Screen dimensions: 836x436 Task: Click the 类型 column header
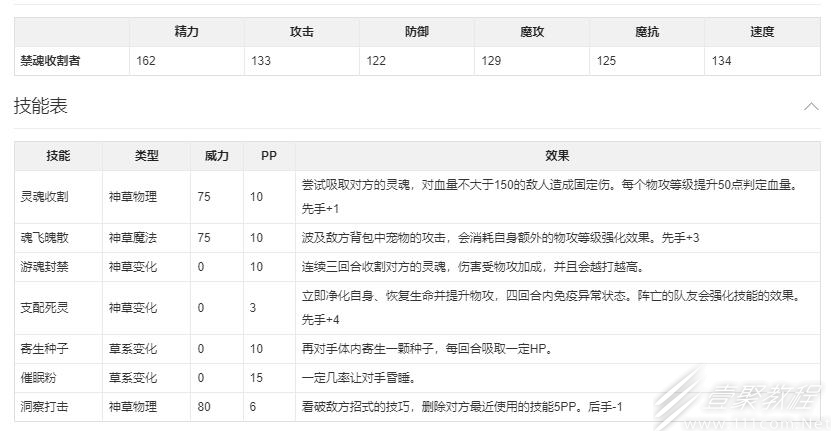pyautogui.click(x=147, y=156)
